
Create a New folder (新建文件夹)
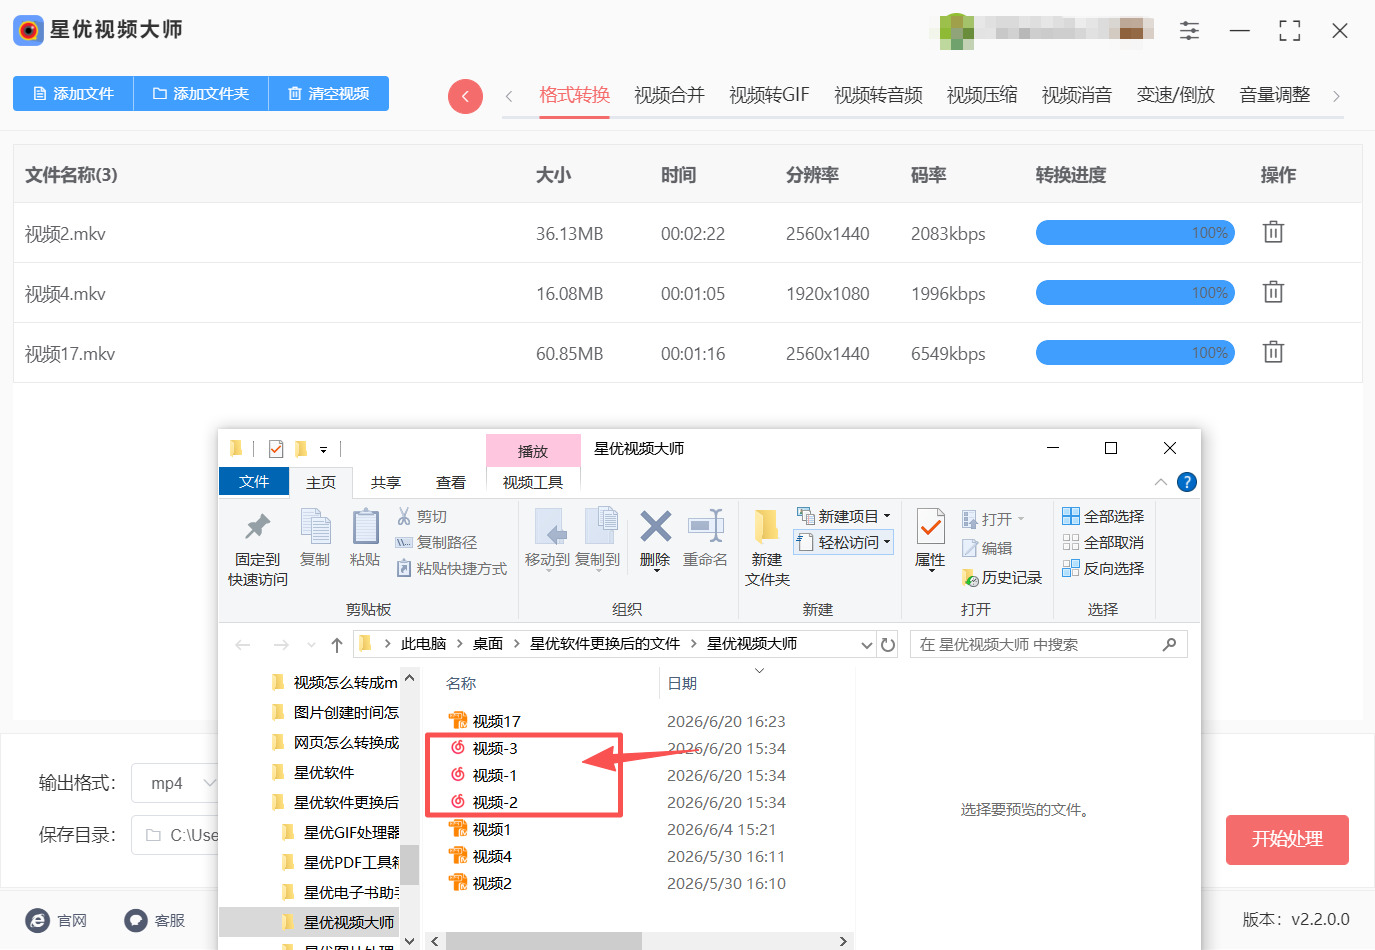coord(767,549)
